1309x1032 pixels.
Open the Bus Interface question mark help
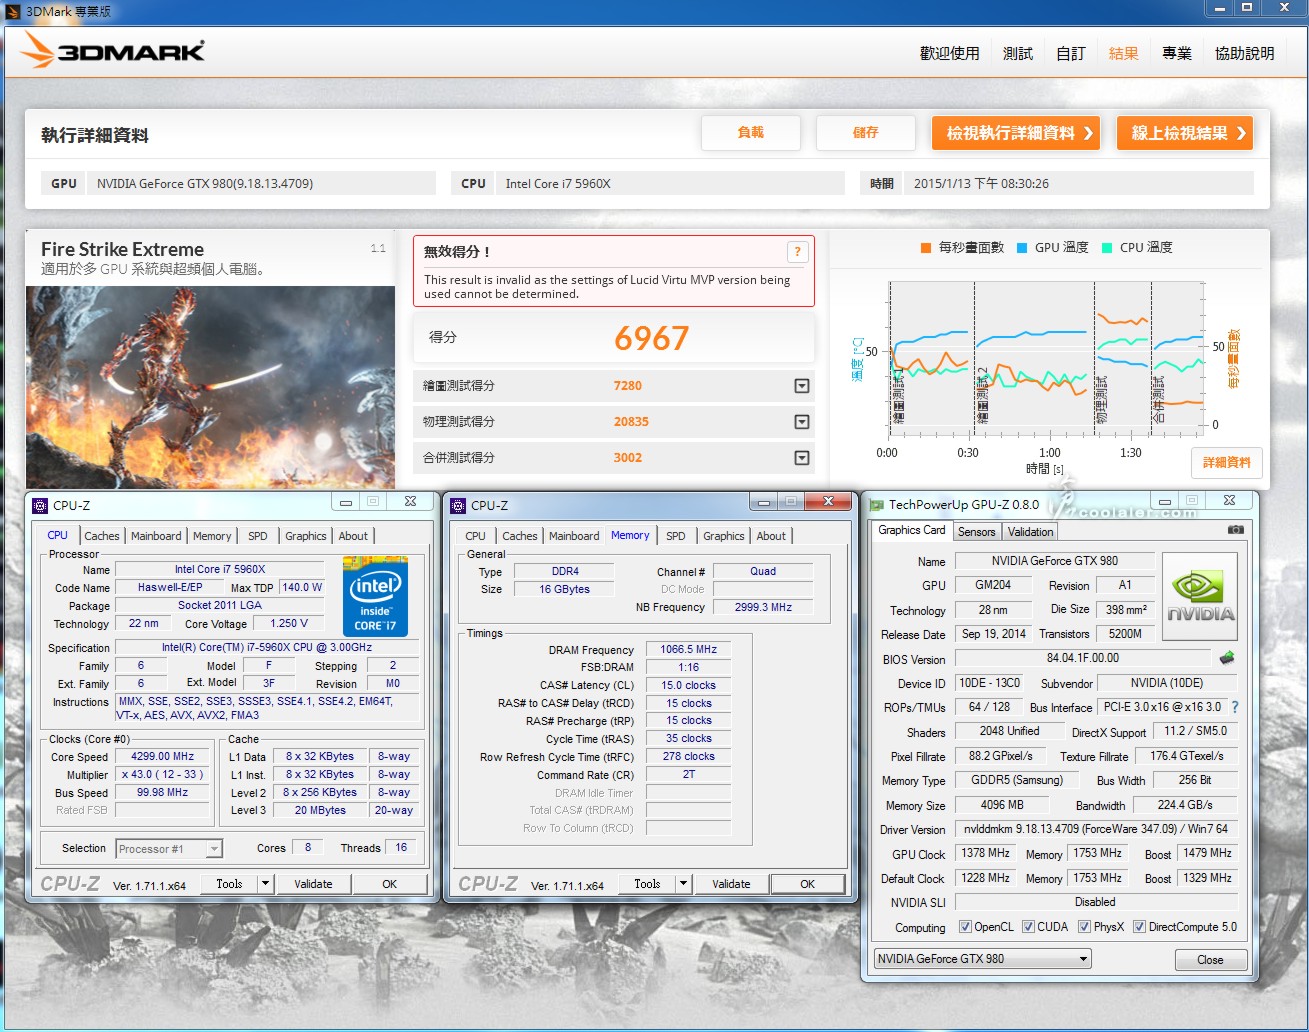click(1234, 707)
